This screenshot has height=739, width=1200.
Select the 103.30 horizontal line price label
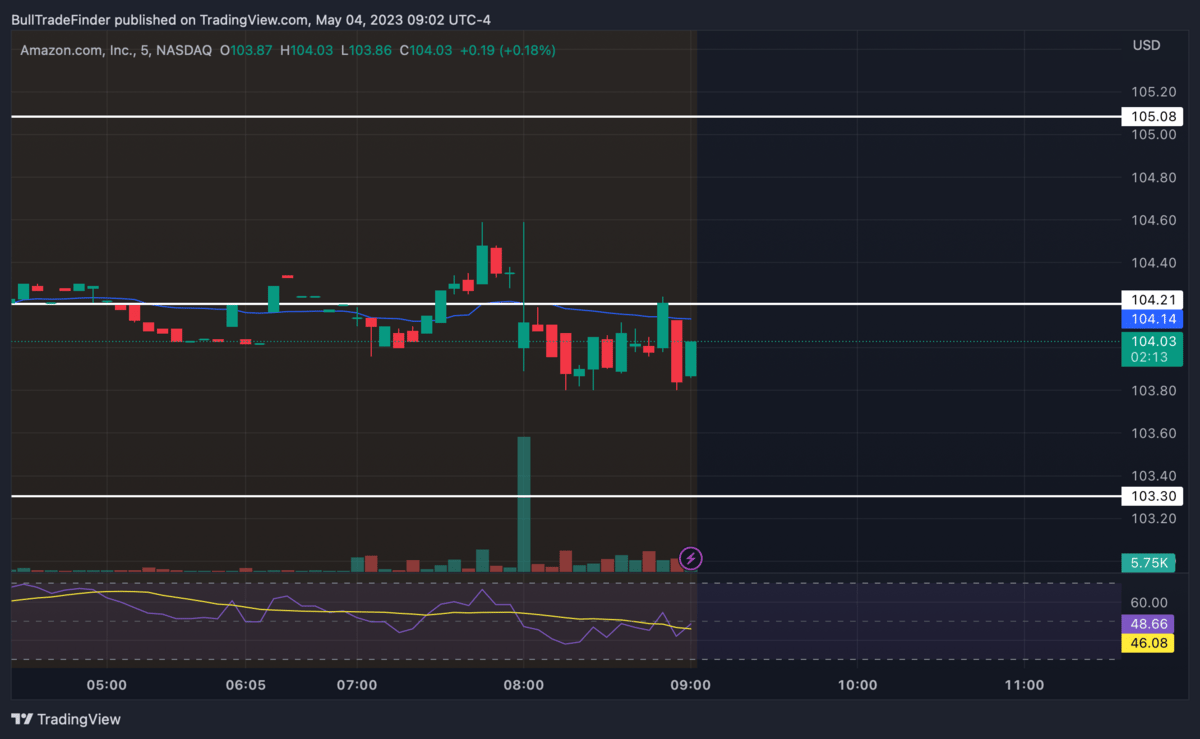click(x=1152, y=496)
